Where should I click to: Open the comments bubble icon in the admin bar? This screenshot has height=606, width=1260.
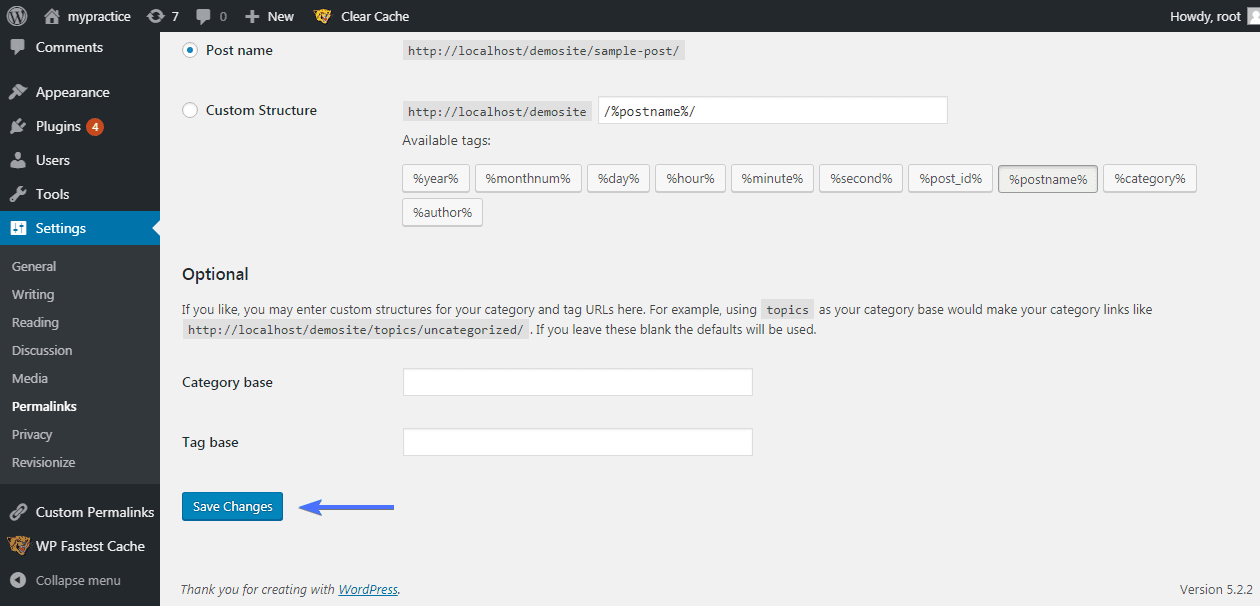click(204, 16)
